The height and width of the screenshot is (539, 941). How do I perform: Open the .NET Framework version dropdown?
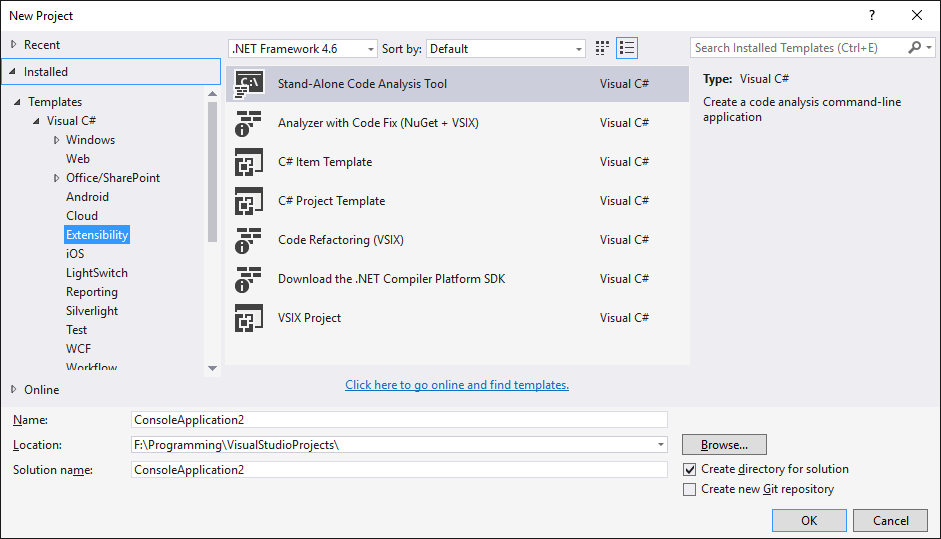pyautogui.click(x=303, y=48)
